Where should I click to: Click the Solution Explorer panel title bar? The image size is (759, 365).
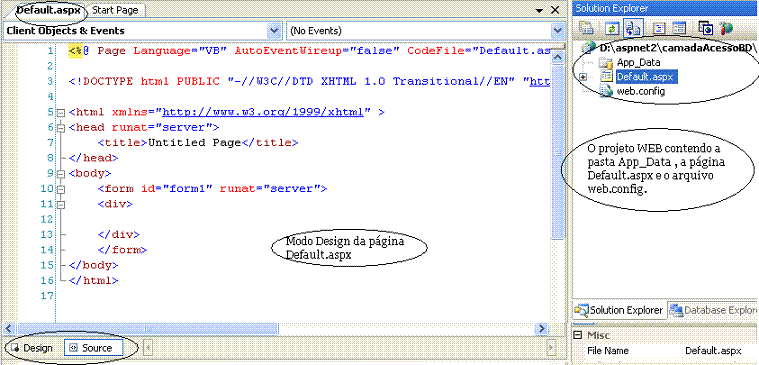pos(665,8)
